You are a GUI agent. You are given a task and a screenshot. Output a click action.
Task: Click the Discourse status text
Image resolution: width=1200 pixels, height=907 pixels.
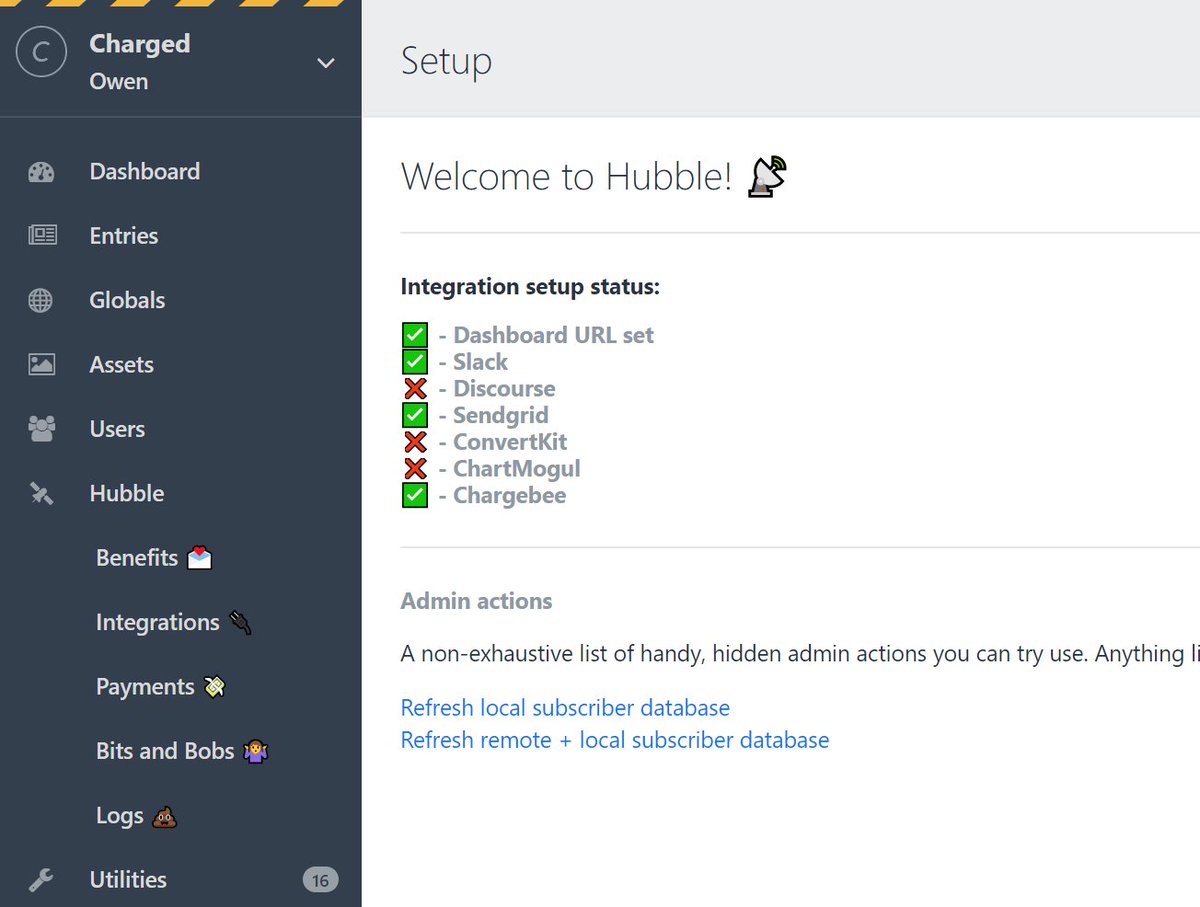(x=504, y=389)
